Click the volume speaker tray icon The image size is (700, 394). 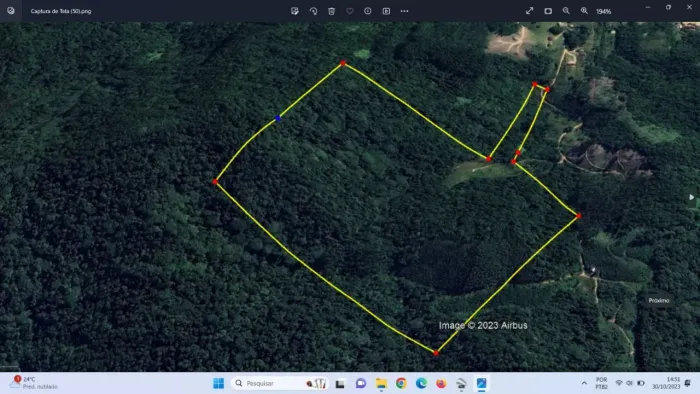(x=629, y=383)
